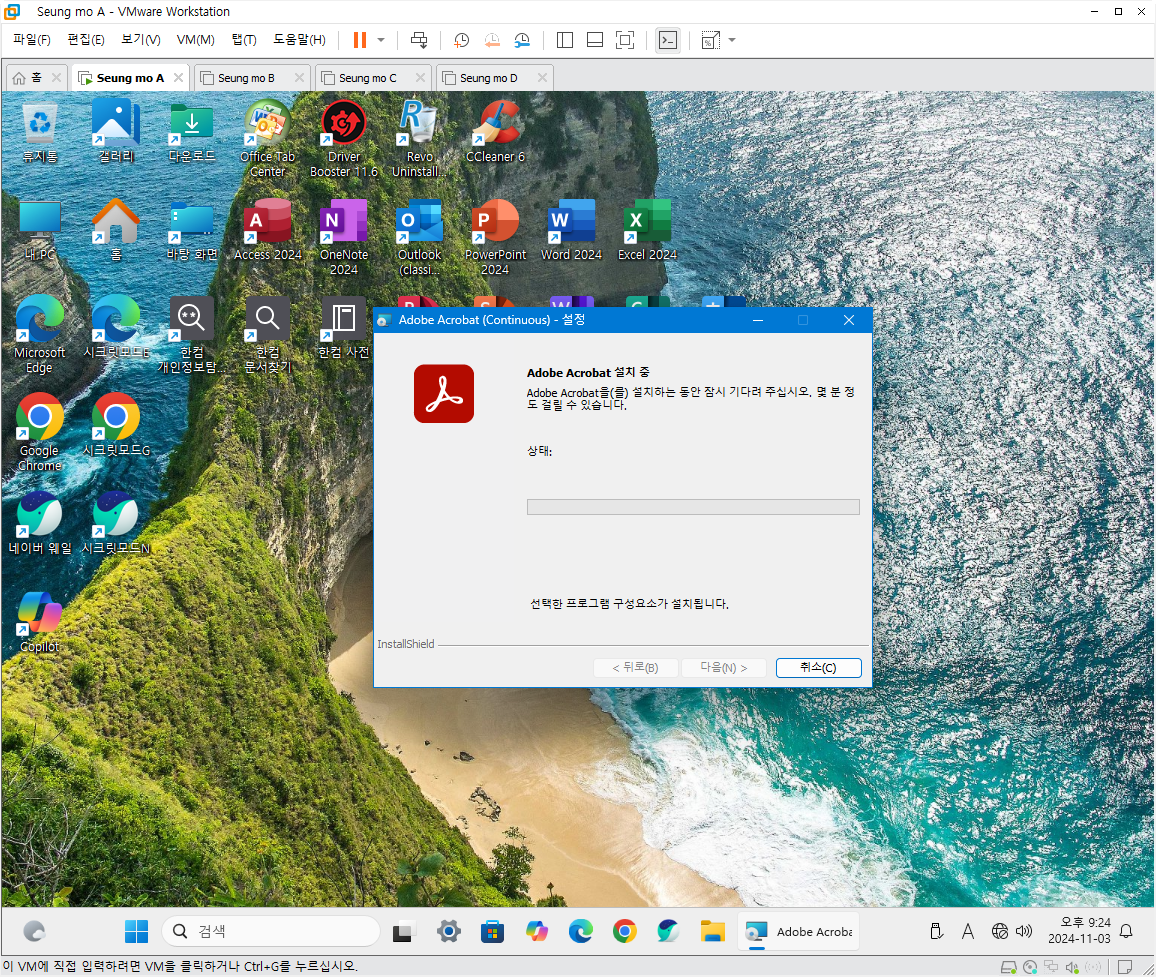Image resolution: width=1156 pixels, height=977 pixels.
Task: Select the Driver Booster 11.6 icon
Action: tap(344, 140)
